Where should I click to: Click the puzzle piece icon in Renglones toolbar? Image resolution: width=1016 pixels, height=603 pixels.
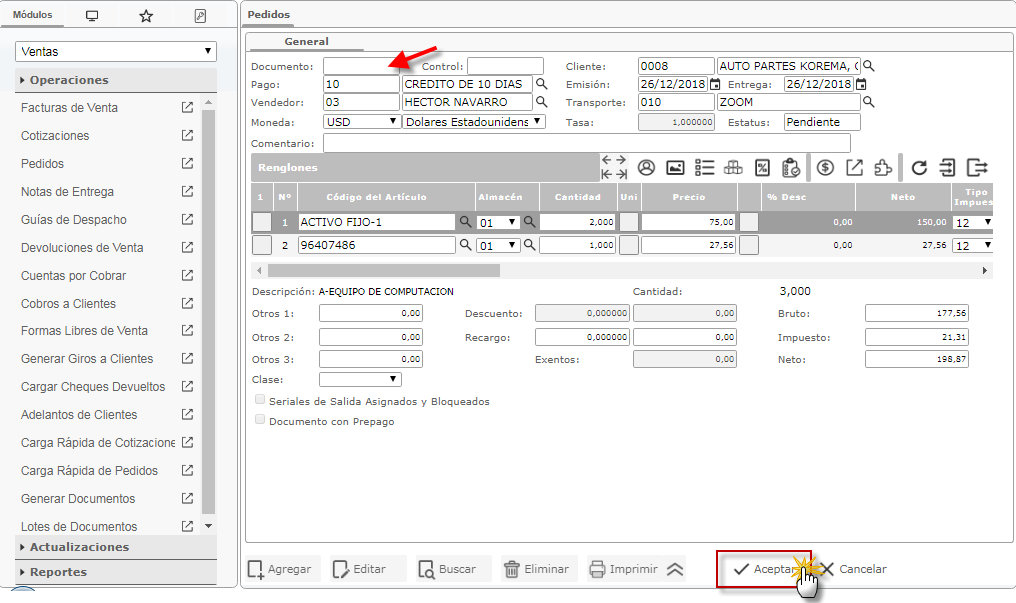click(883, 168)
